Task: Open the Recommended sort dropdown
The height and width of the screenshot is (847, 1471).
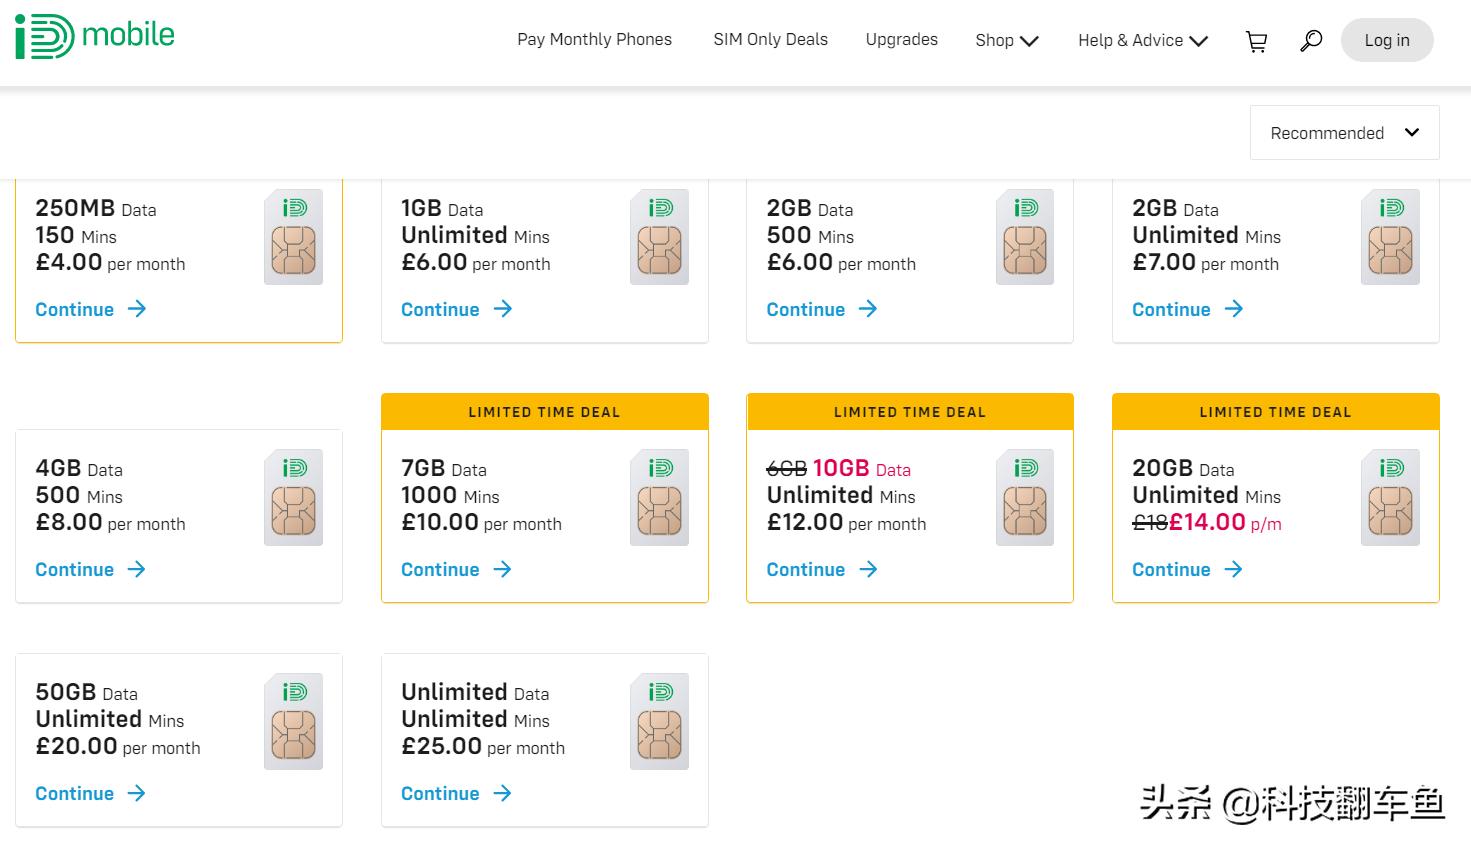Action: [x=1344, y=133]
